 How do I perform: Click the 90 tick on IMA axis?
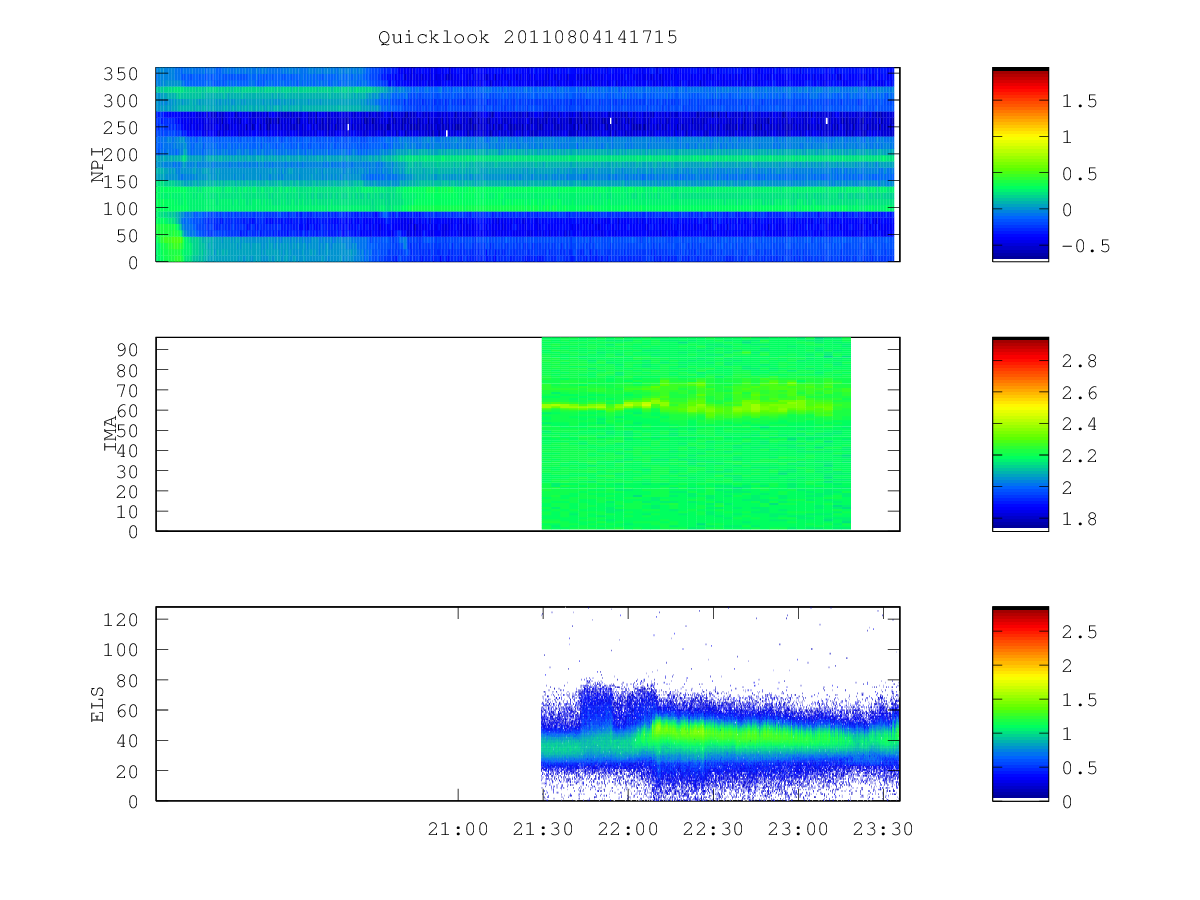(127, 349)
